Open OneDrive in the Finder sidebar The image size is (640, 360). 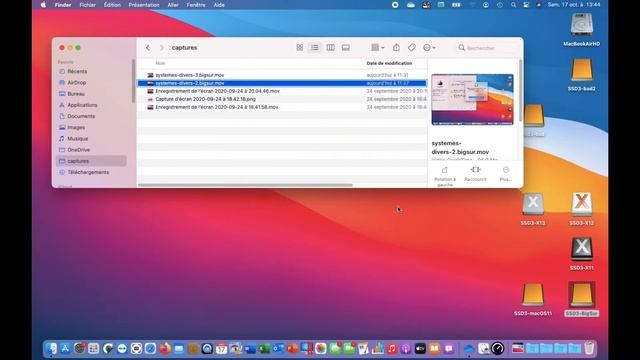click(78, 150)
